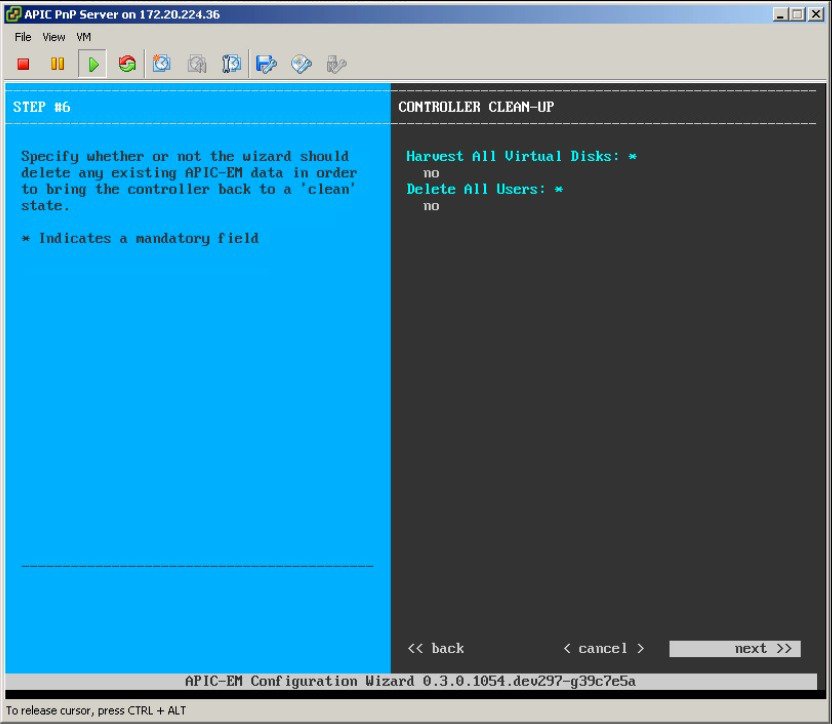Minimize the APIC PnP Server window

(x=779, y=14)
